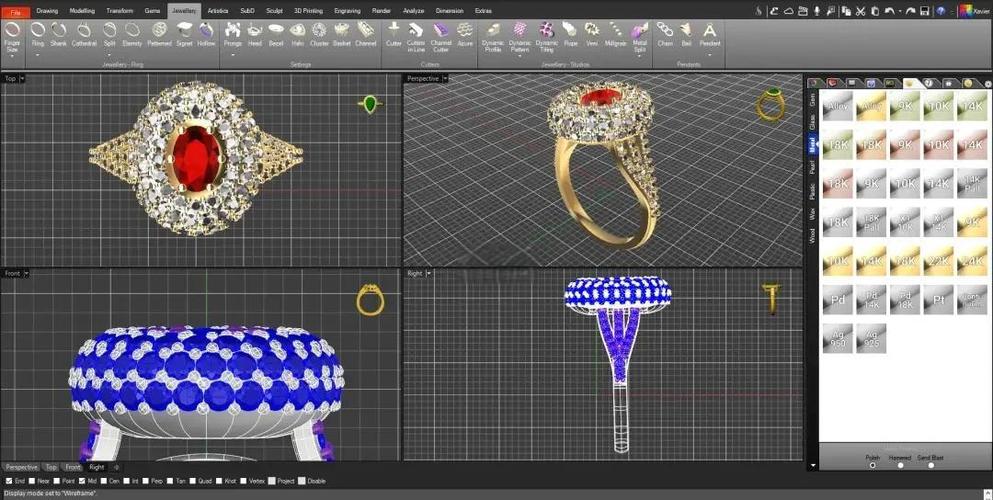
Task: Enable the Point osnap checkbox
Action: [58, 481]
